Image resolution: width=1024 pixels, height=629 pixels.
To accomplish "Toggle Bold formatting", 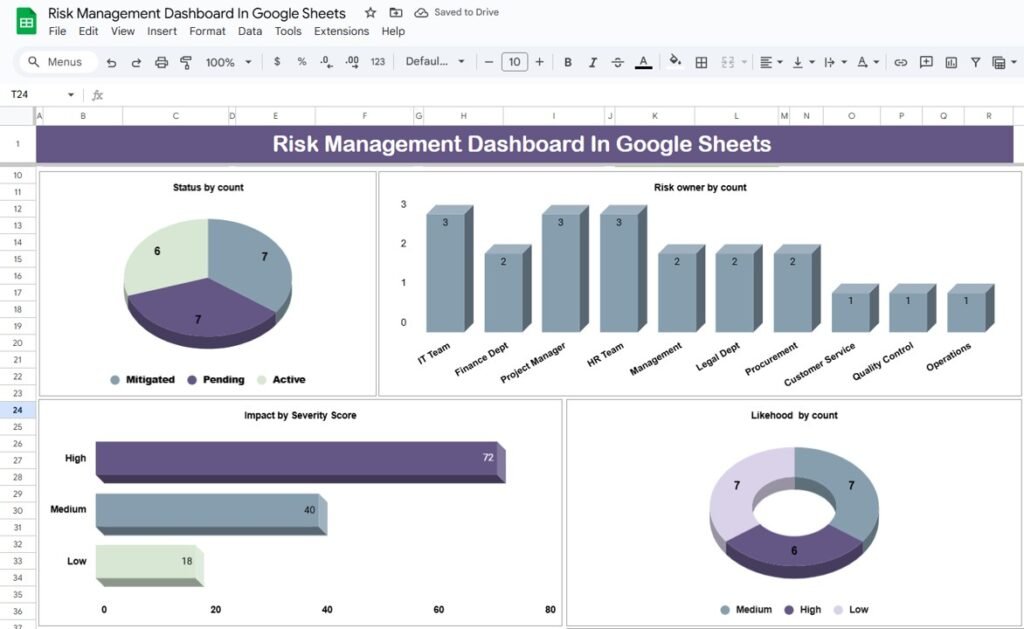I will coord(568,62).
